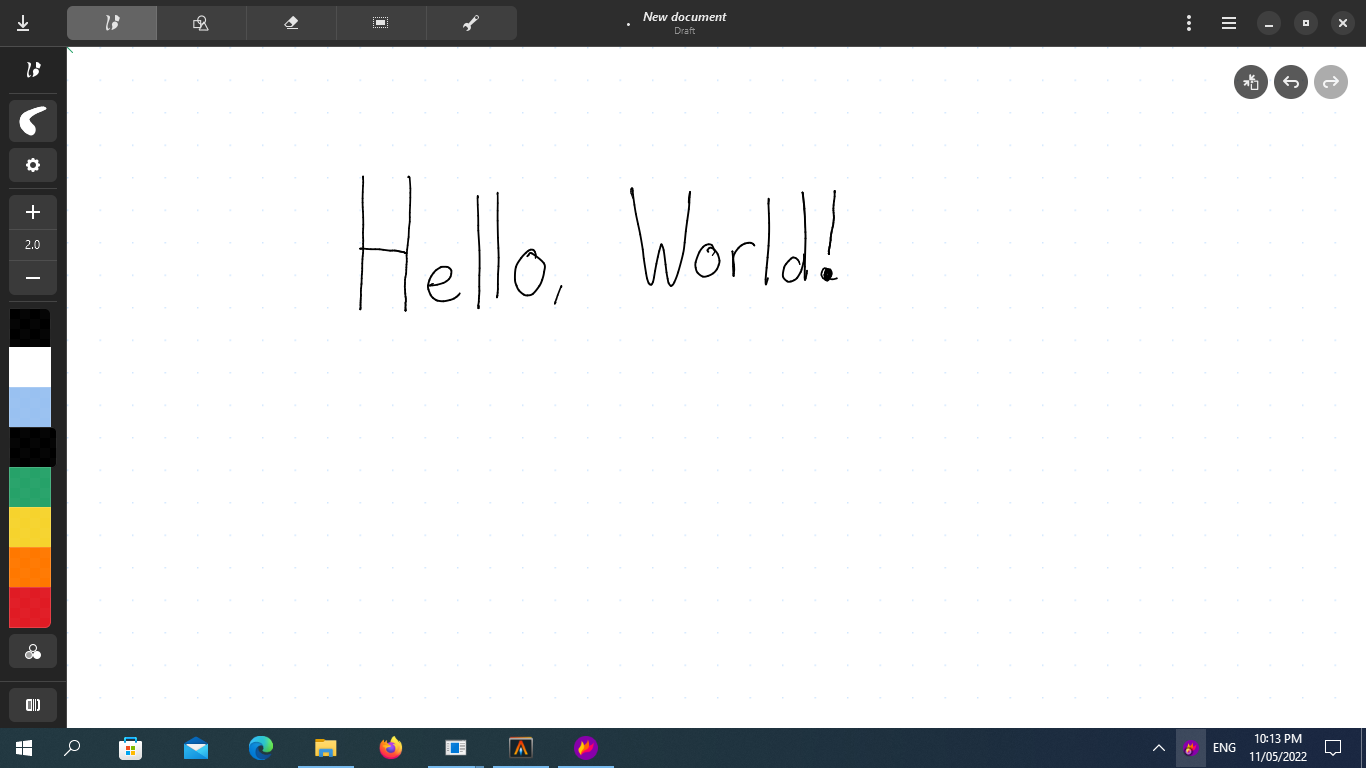
Task: Switch to the Shaper tool tab
Action: click(201, 23)
